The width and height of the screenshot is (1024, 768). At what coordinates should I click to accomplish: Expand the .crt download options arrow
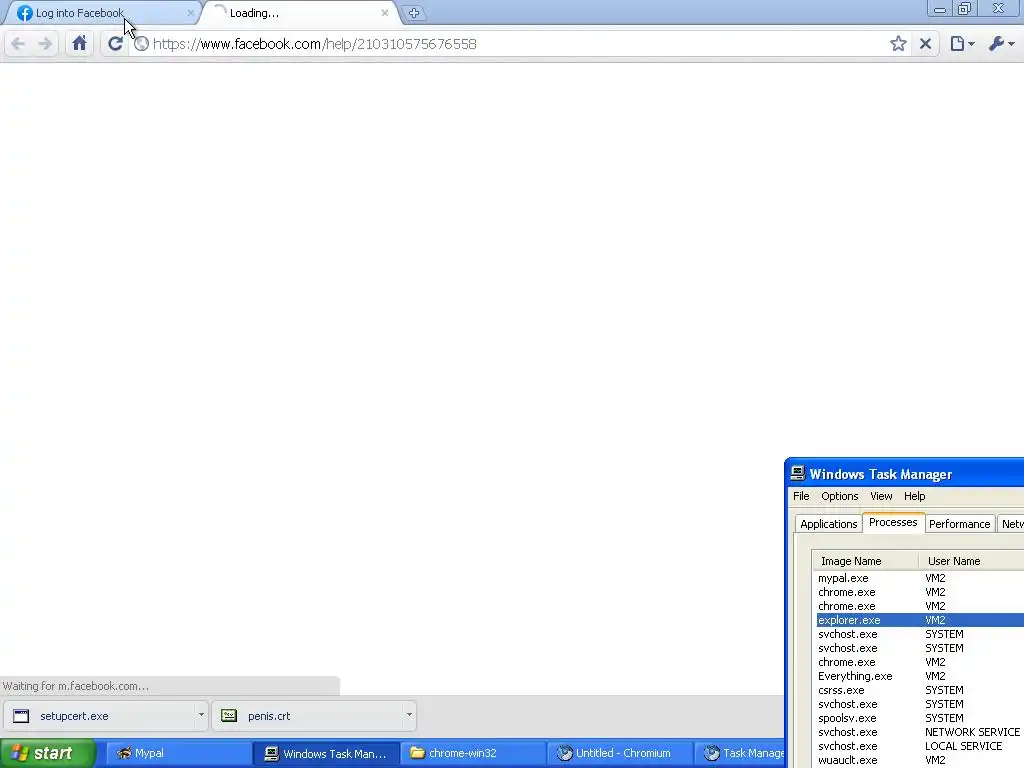409,714
